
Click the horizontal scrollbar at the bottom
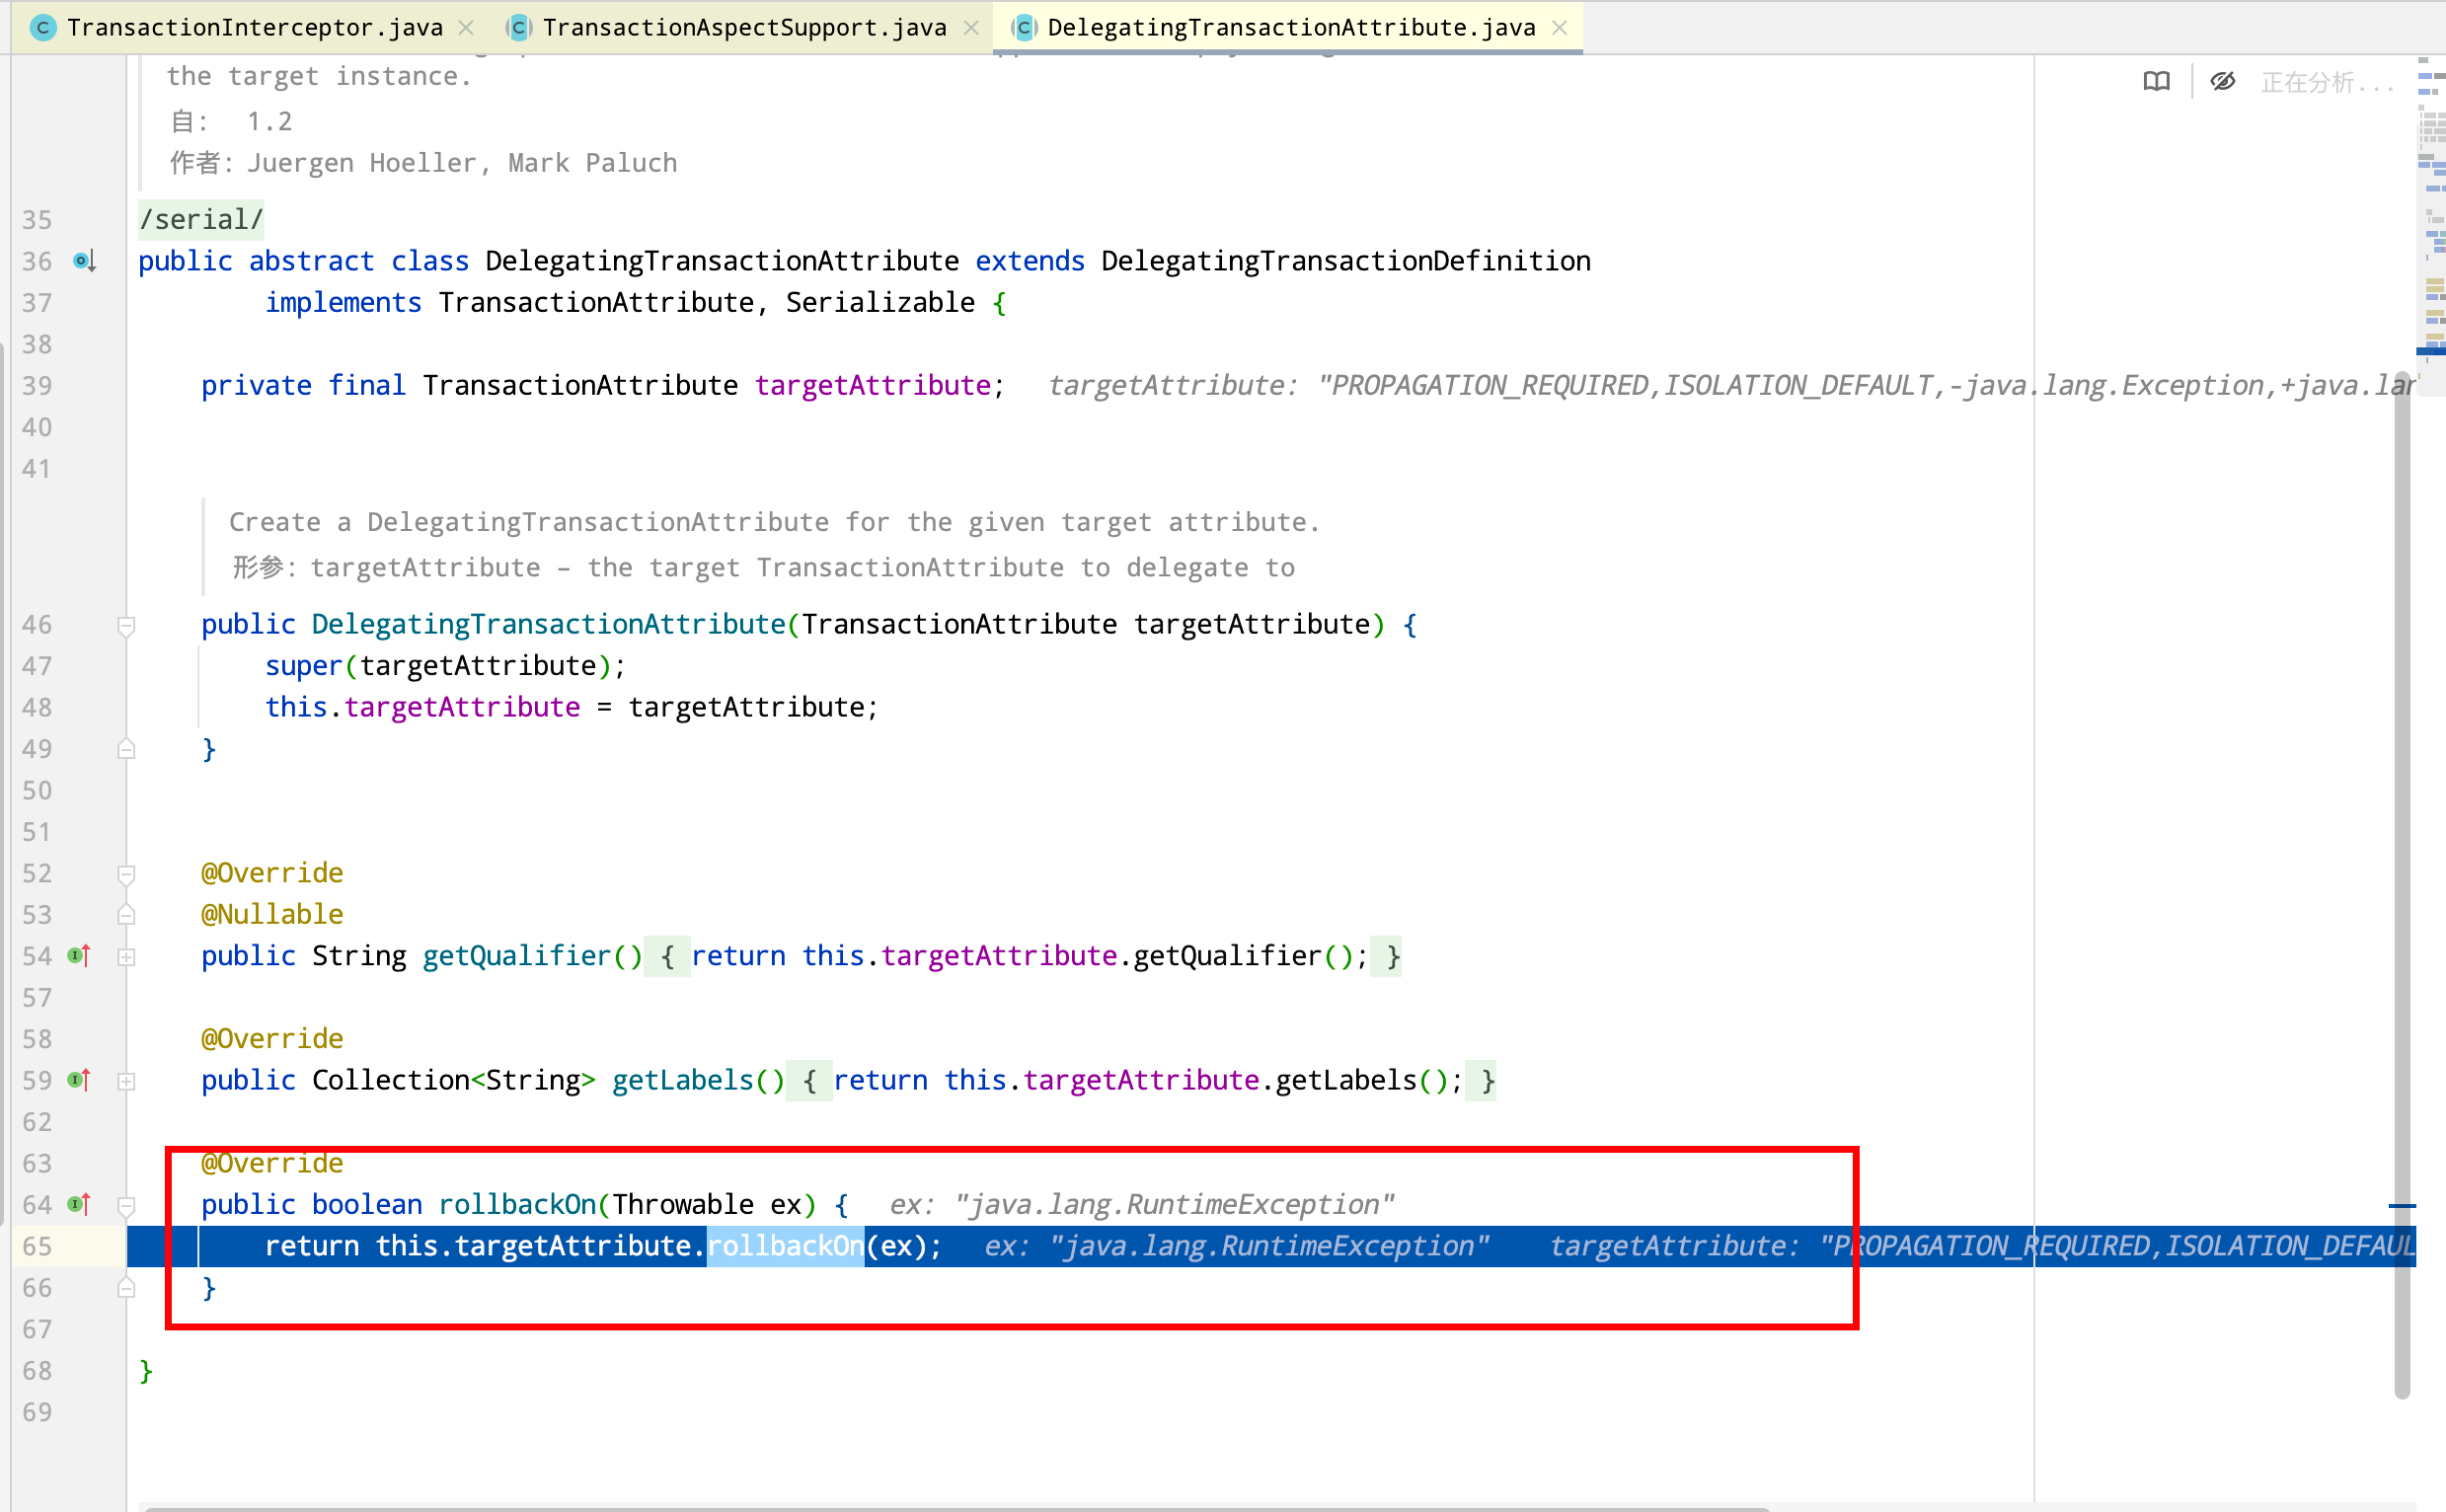click(957, 1507)
